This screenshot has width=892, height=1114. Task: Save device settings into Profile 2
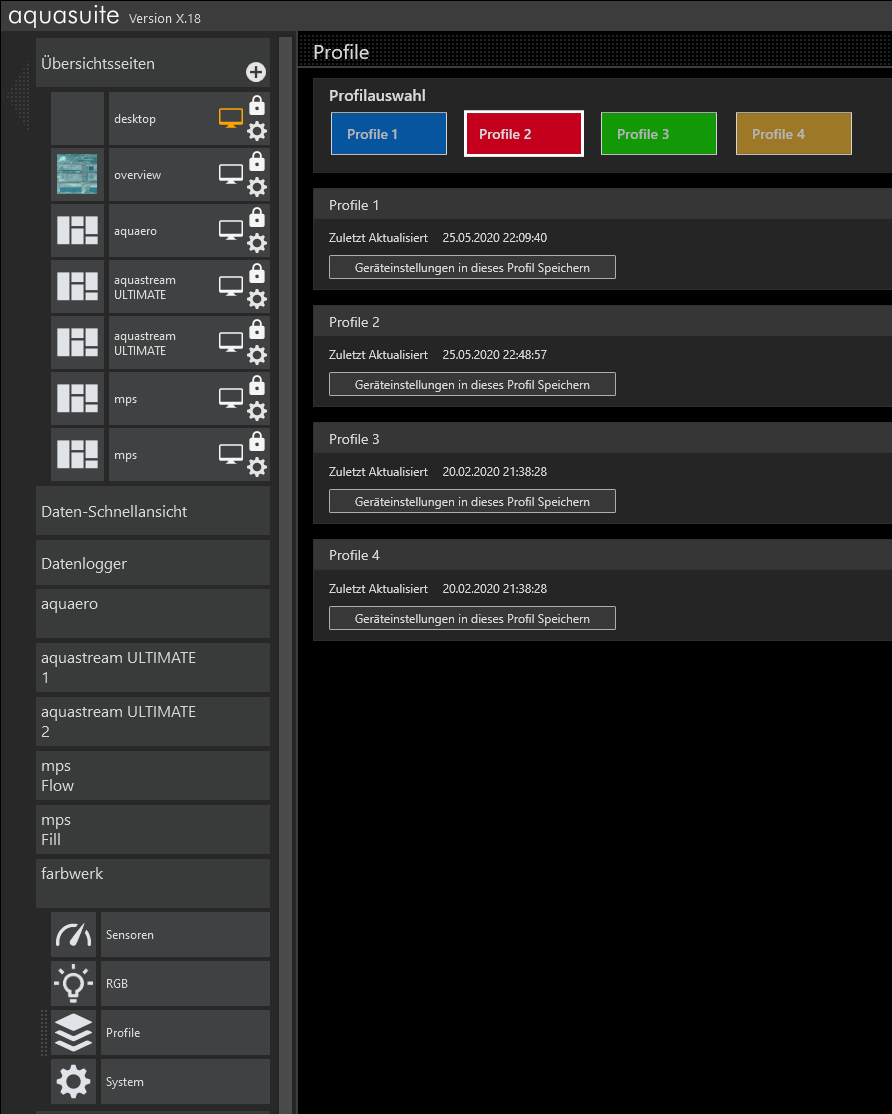click(472, 384)
